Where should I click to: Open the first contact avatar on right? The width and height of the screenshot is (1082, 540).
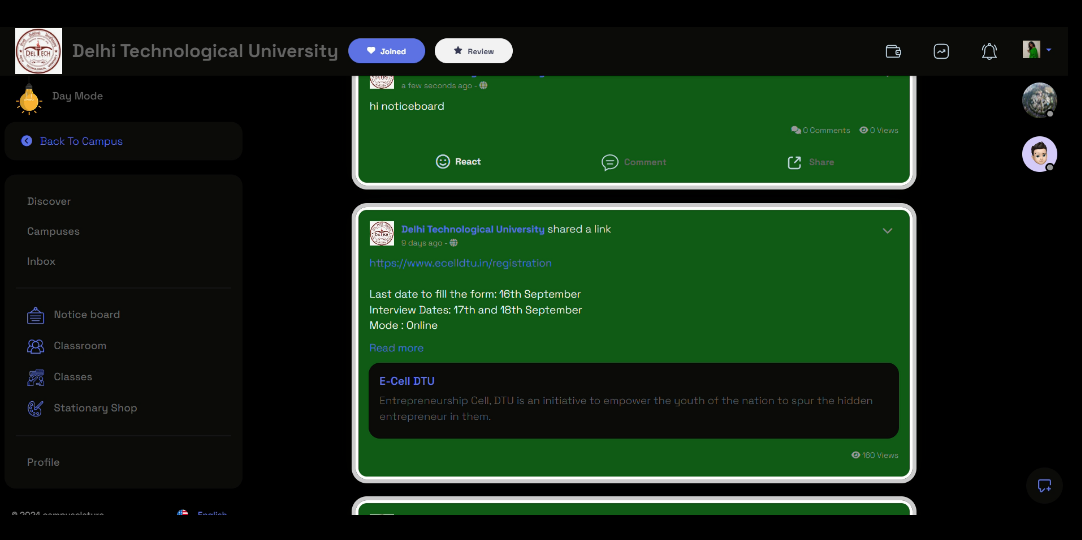click(x=1039, y=100)
